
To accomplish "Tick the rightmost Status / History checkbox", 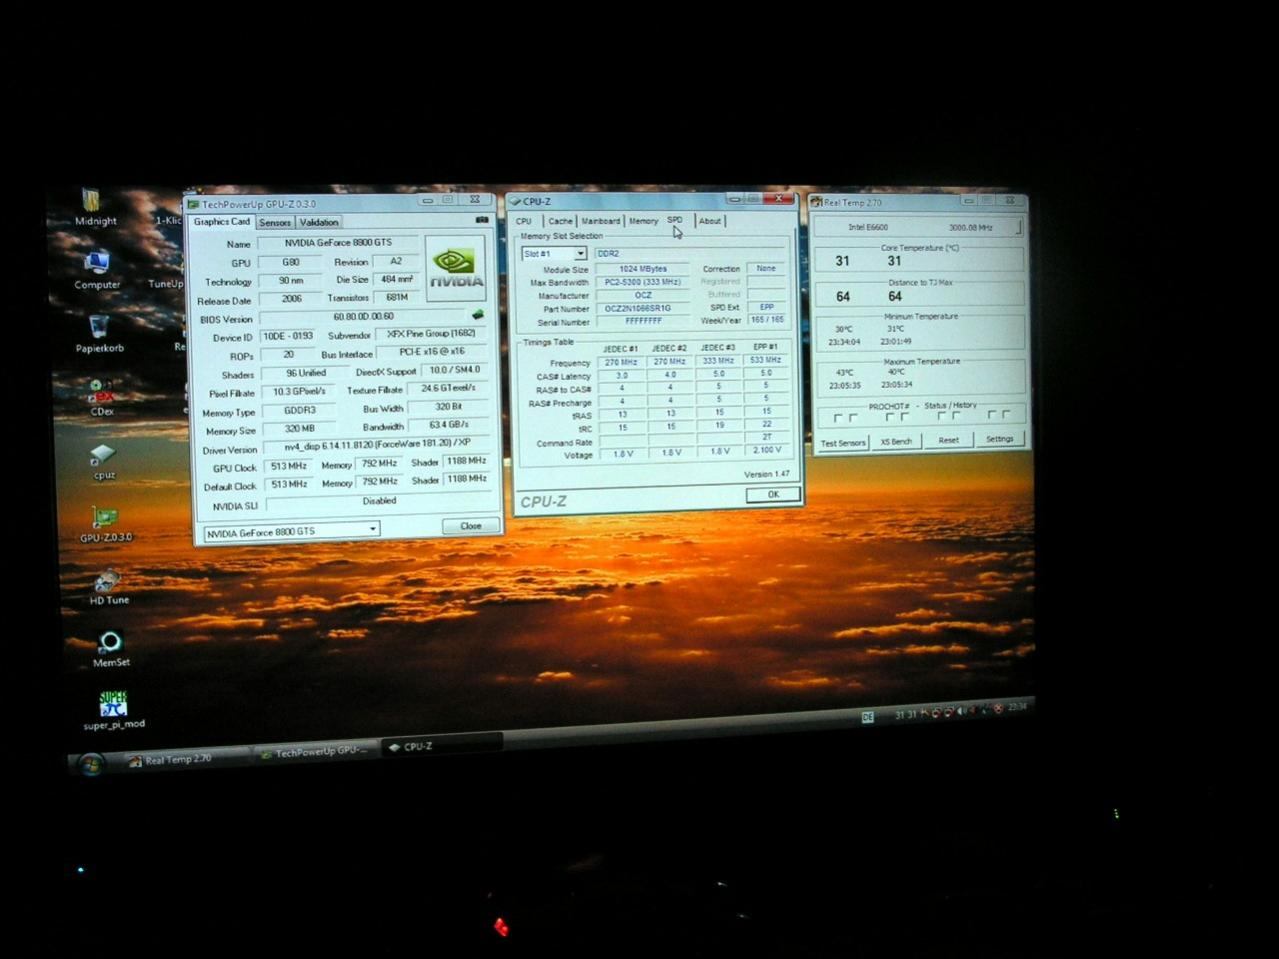I will (1006, 414).
